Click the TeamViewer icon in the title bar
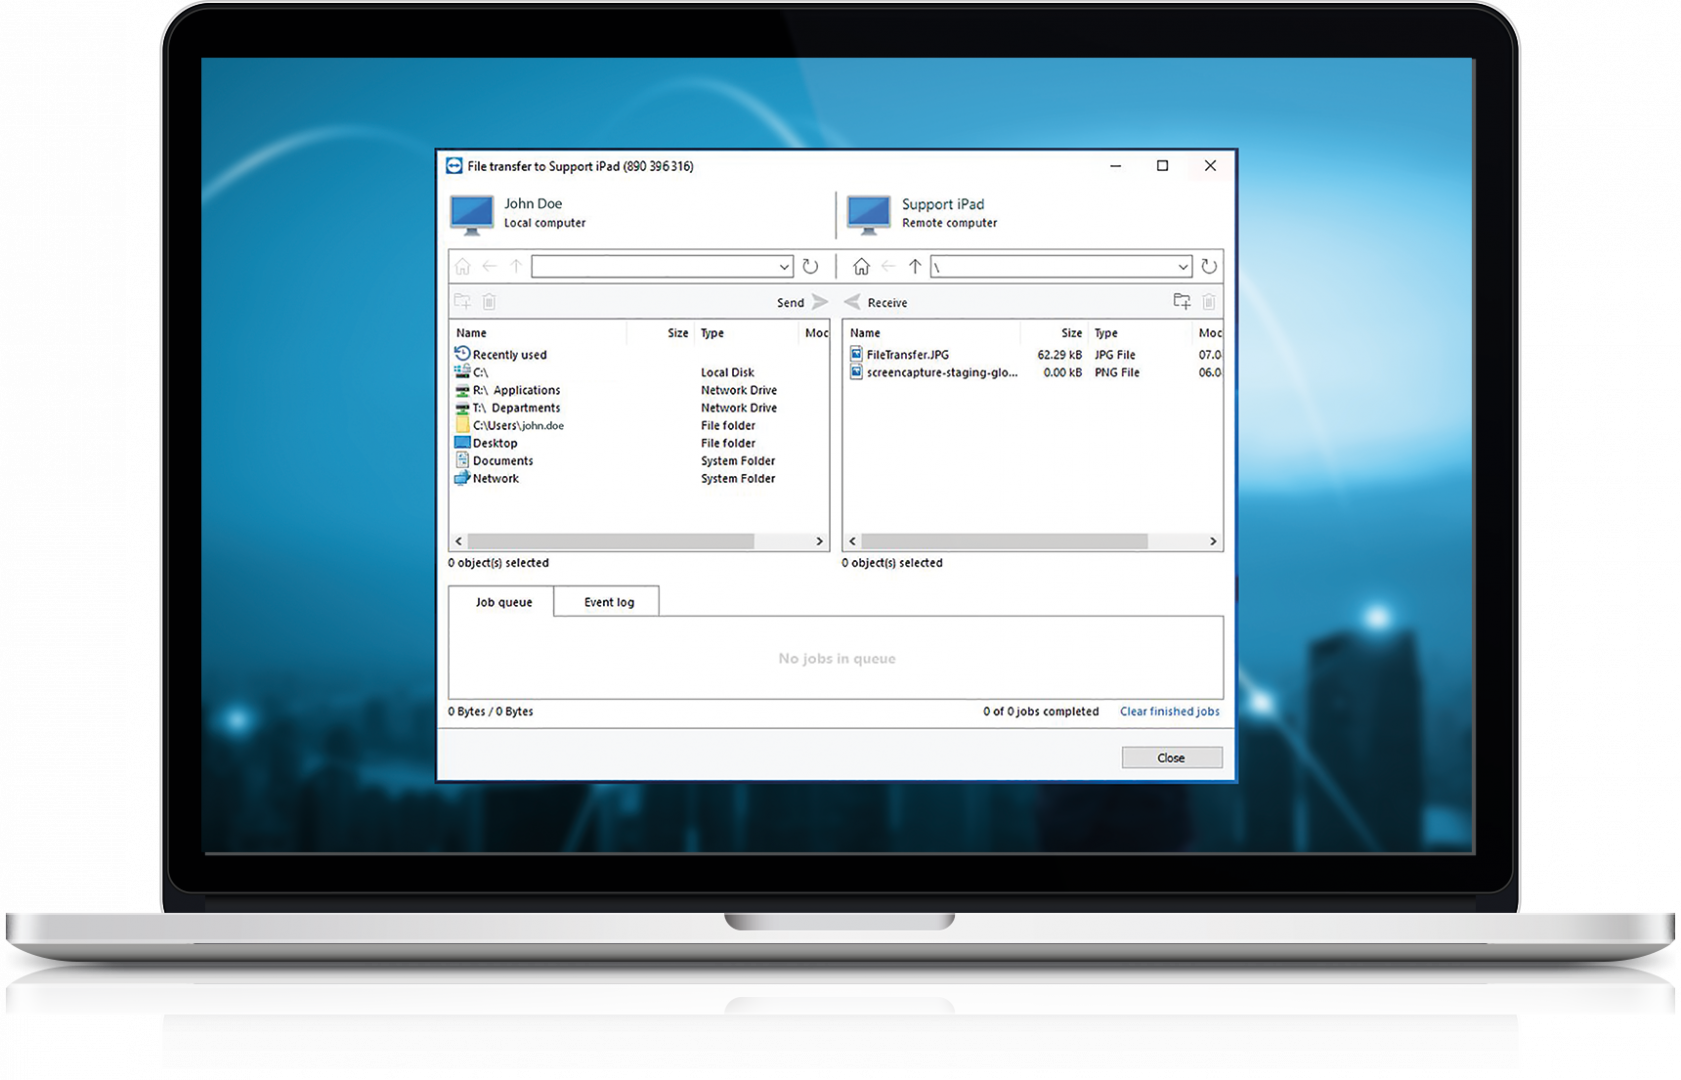The image size is (1681, 1080). click(455, 165)
